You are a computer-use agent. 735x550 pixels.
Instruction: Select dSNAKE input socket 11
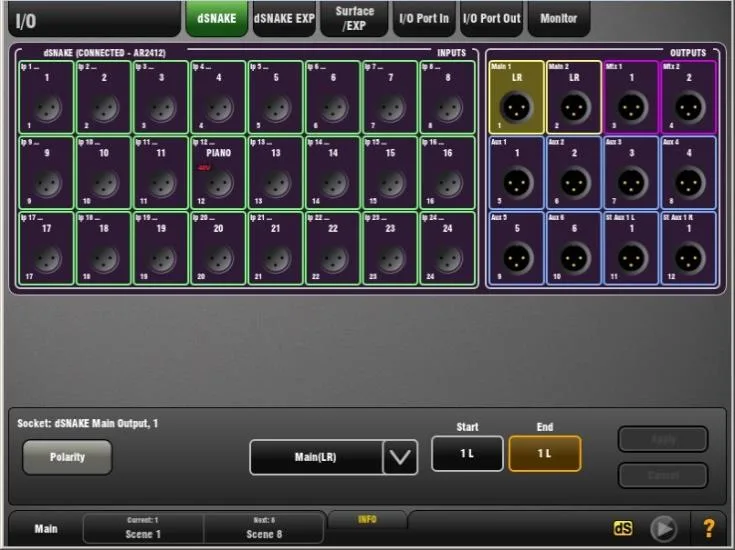click(x=161, y=173)
